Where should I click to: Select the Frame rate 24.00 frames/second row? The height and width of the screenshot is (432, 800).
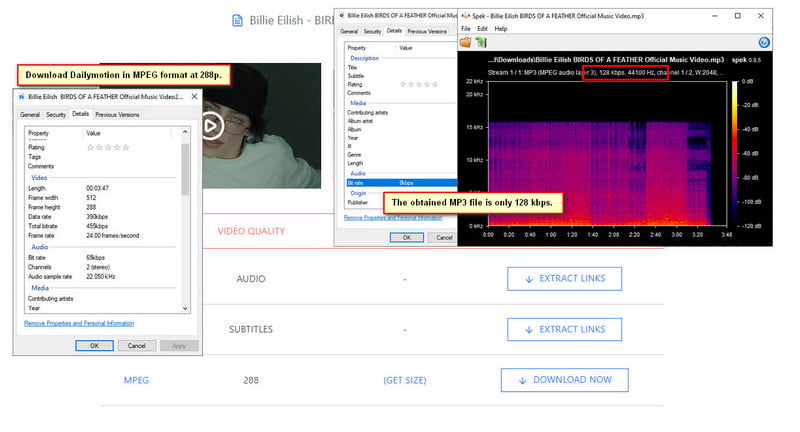click(x=102, y=236)
